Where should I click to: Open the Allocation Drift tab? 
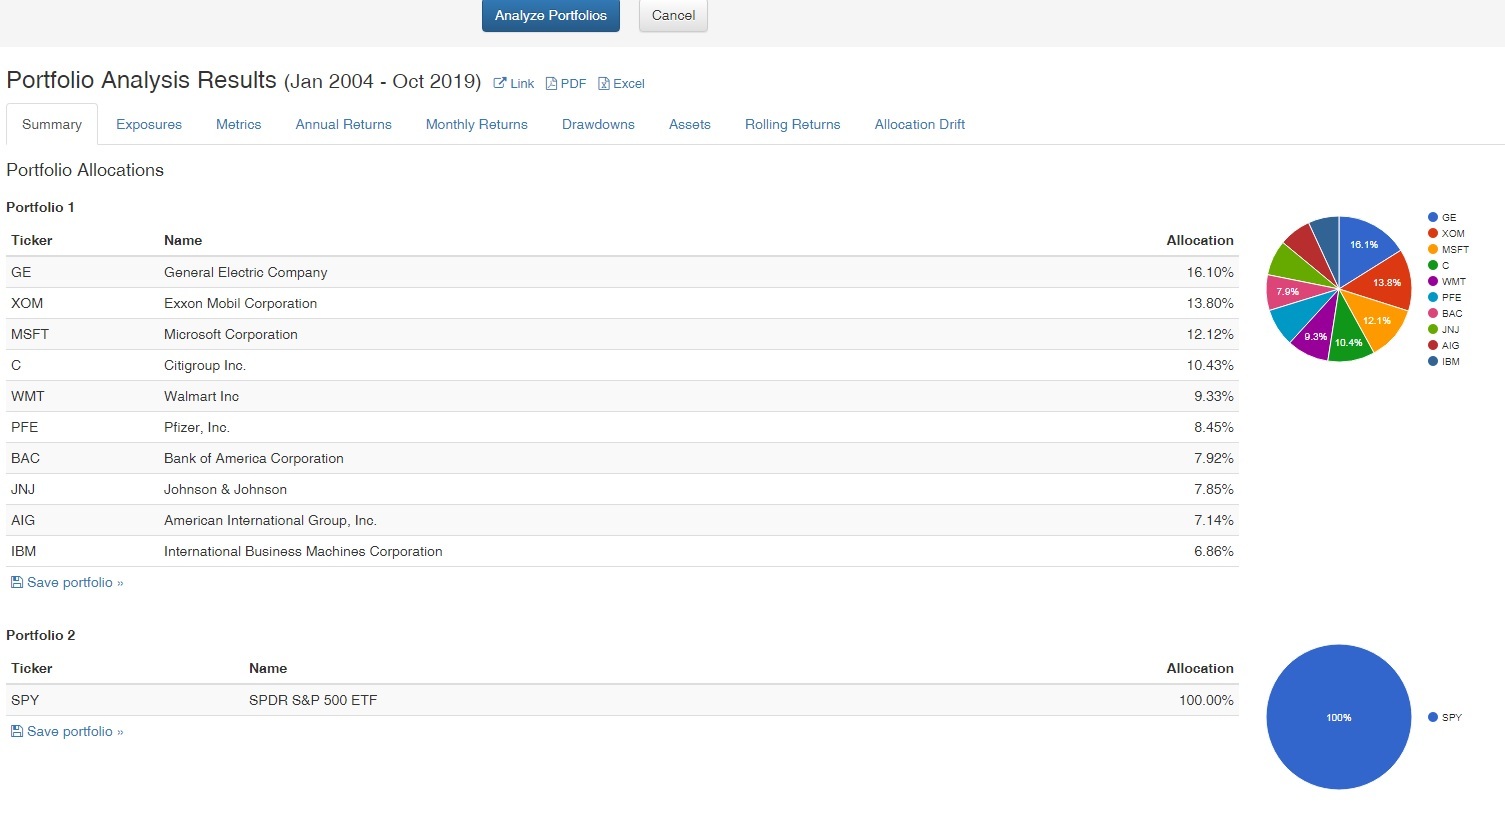coord(919,125)
